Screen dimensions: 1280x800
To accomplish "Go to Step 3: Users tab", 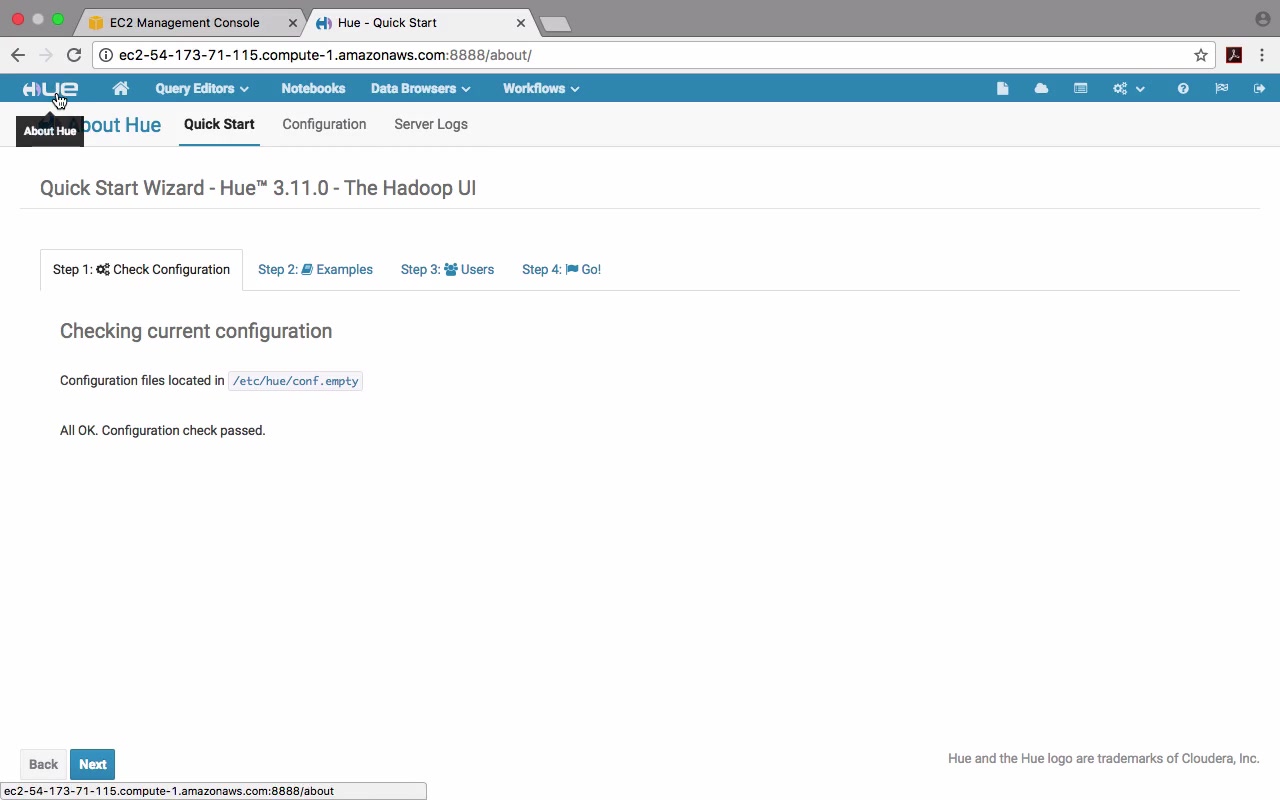I will tap(447, 270).
